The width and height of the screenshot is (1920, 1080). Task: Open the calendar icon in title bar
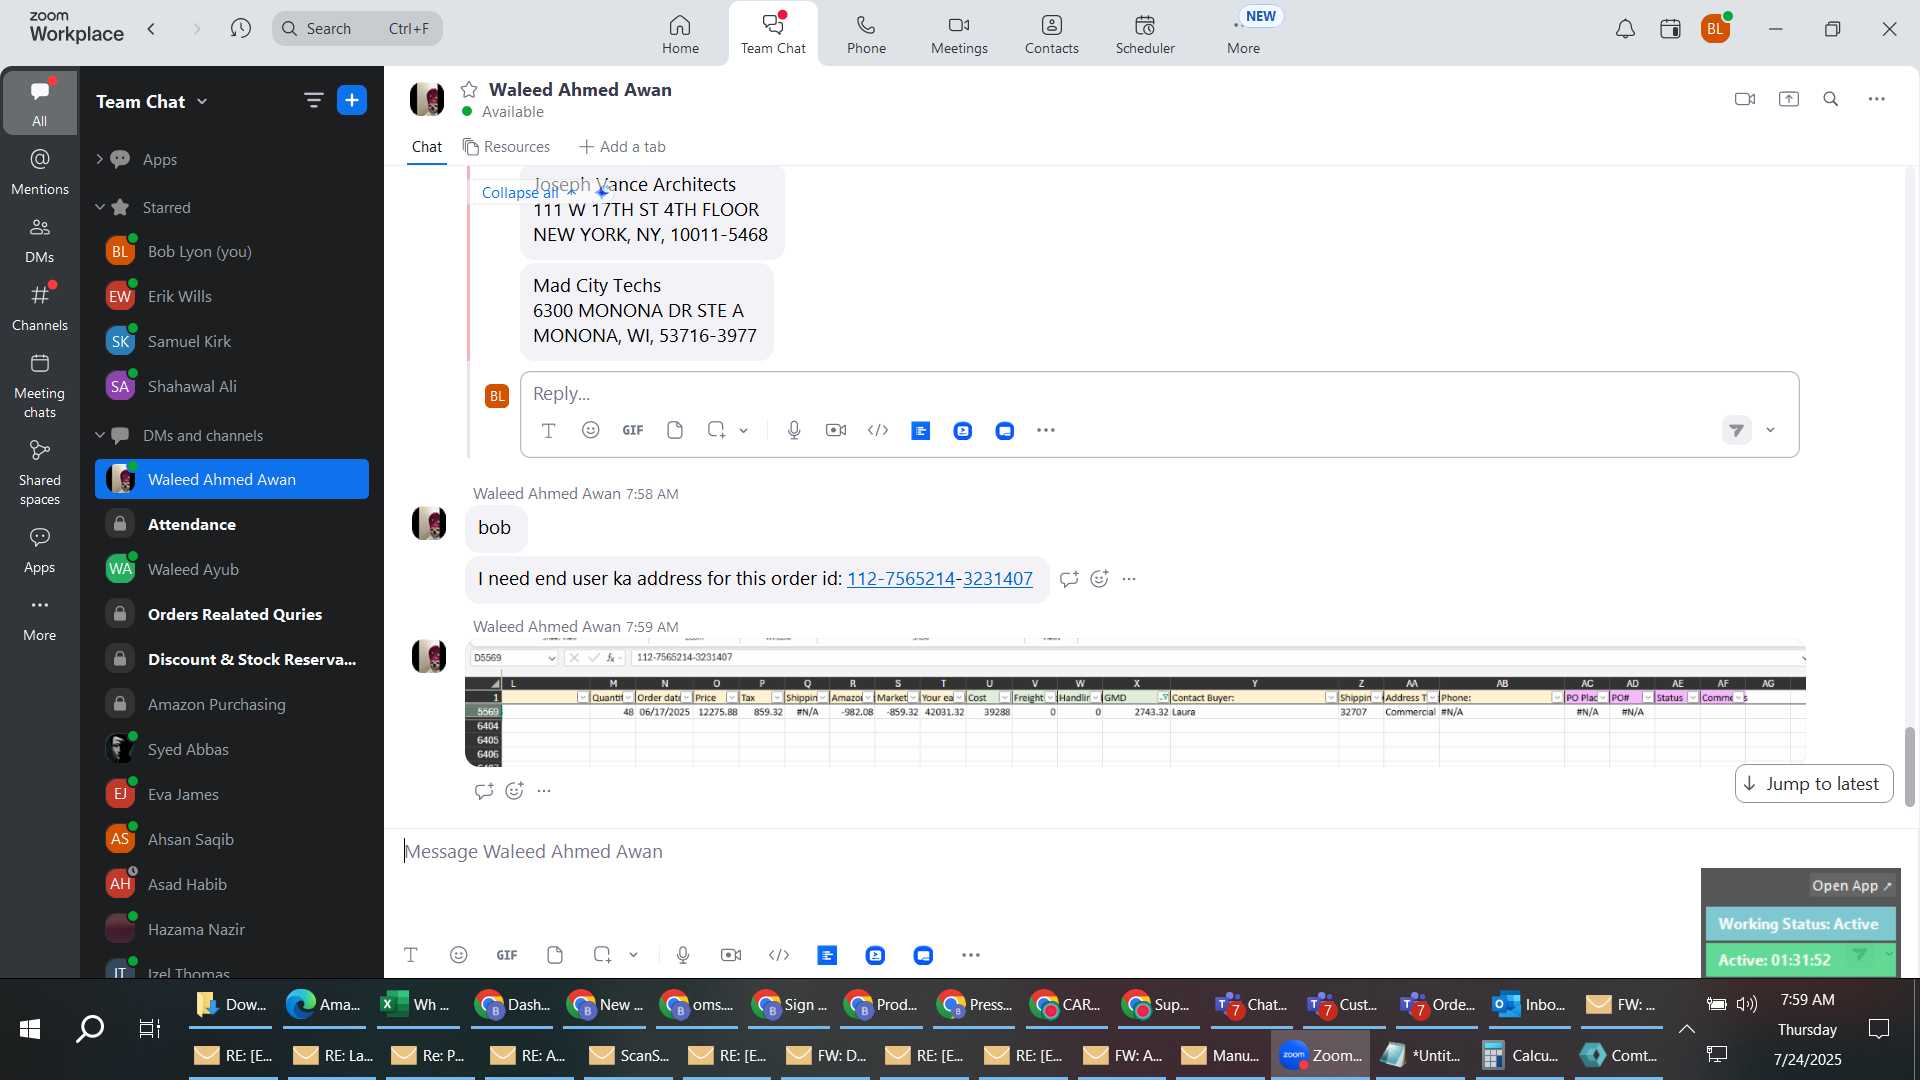(x=1670, y=29)
